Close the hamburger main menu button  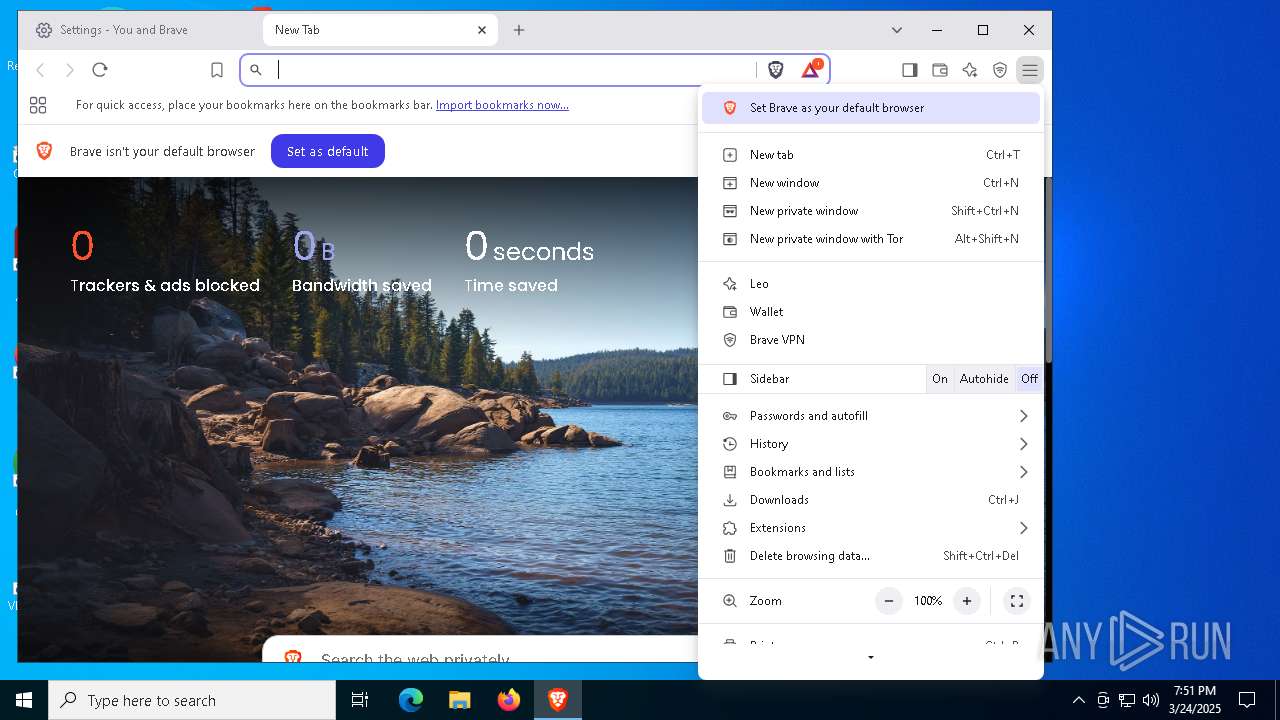[1029, 70]
